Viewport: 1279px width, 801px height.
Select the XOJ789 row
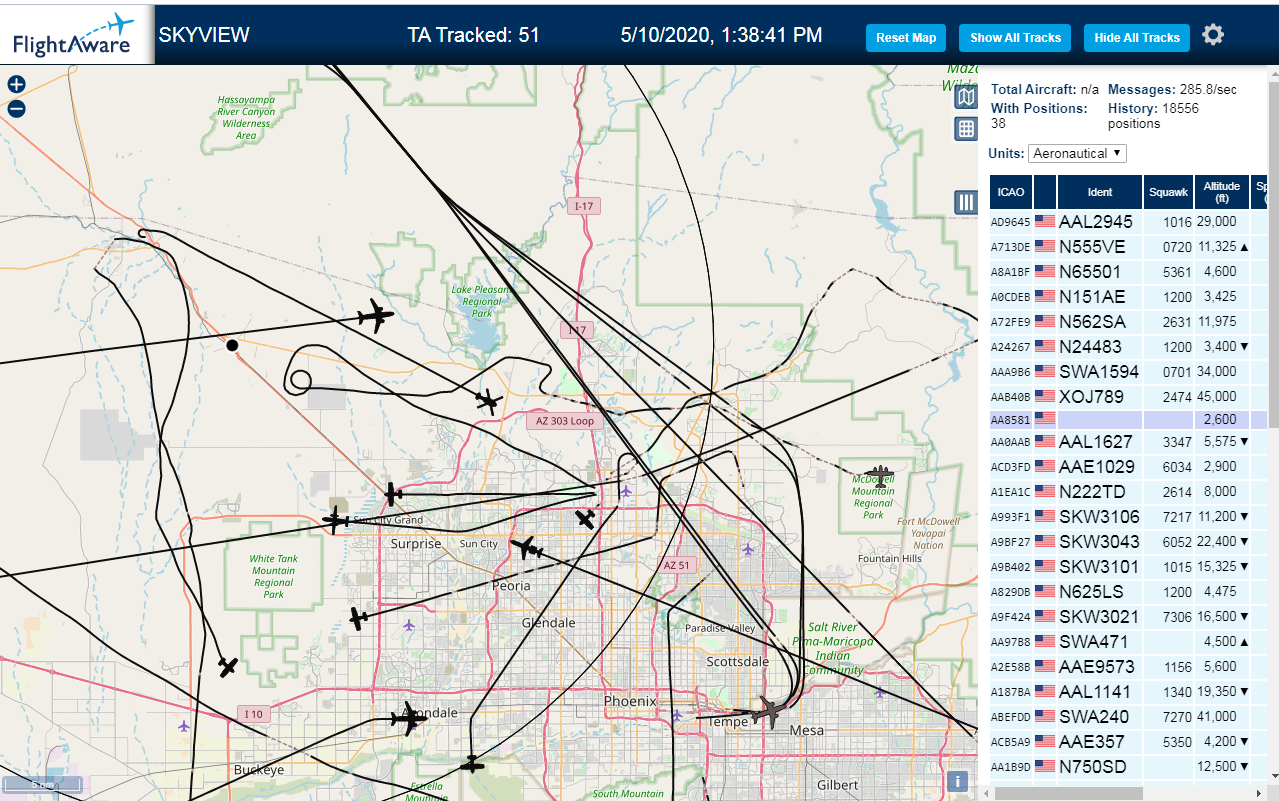point(1128,396)
